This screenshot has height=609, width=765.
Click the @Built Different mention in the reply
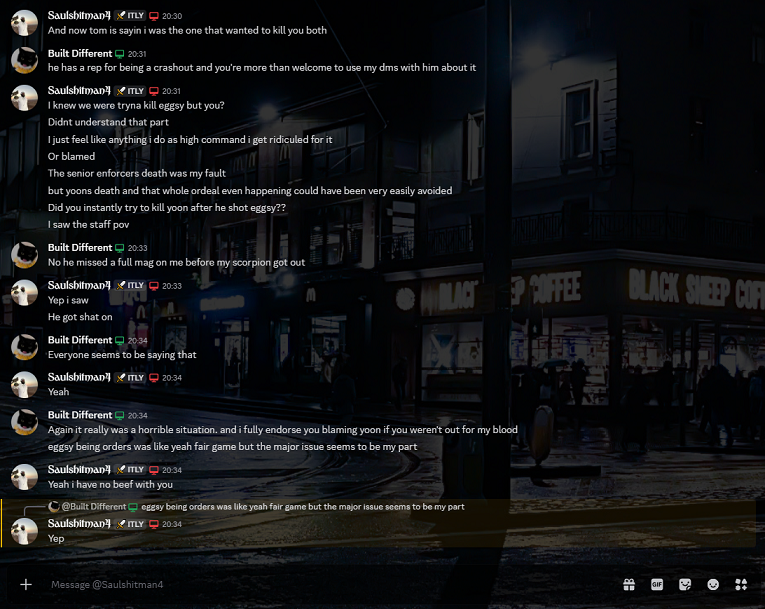(93, 507)
